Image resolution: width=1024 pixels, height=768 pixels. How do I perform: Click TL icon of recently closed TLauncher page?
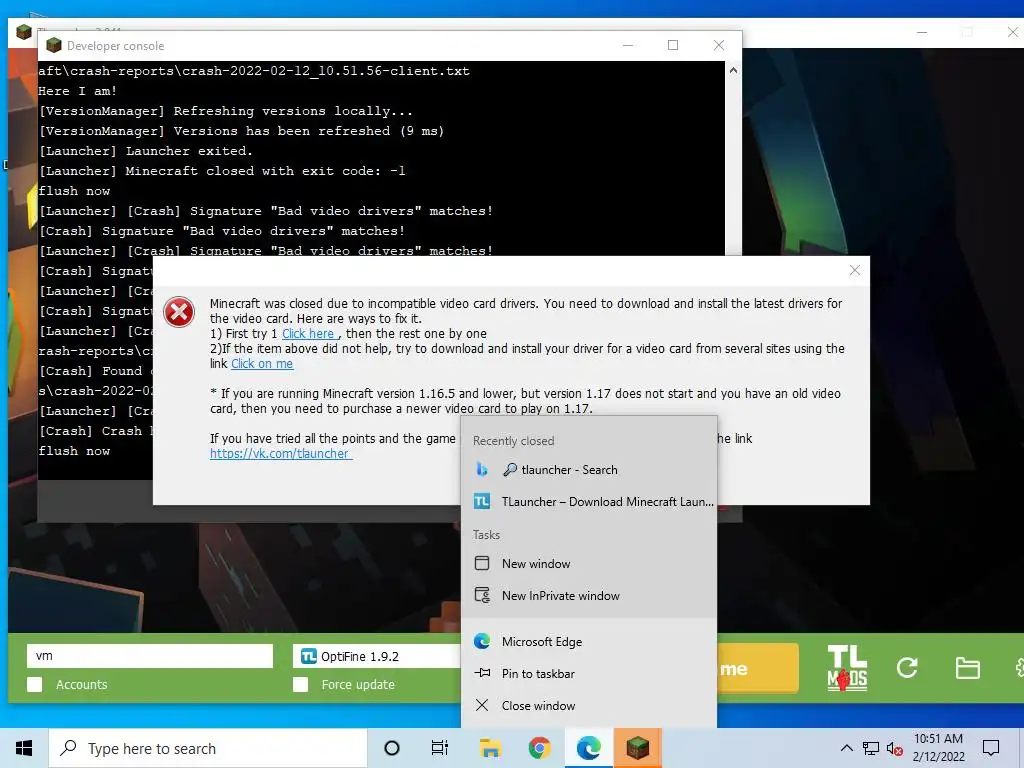tap(482, 502)
